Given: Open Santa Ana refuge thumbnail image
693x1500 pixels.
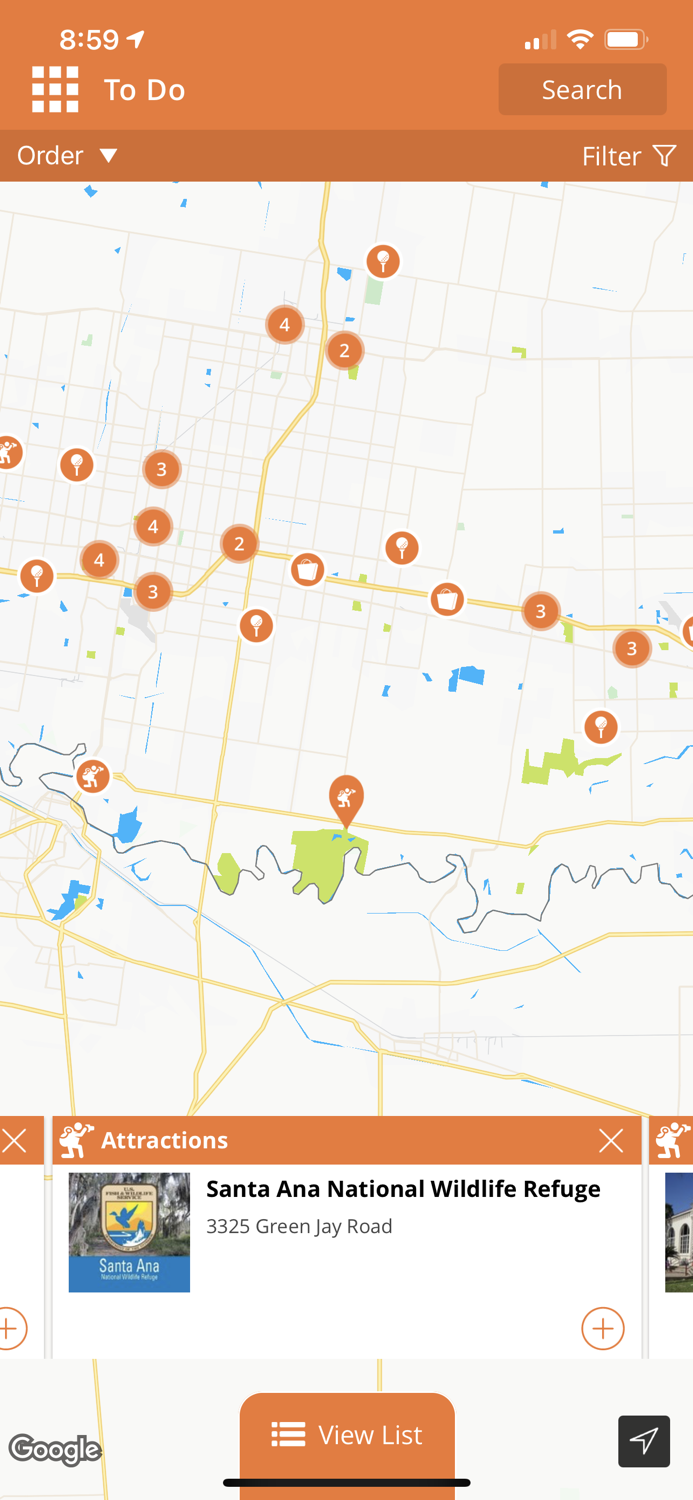Looking at the screenshot, I should click(129, 1233).
